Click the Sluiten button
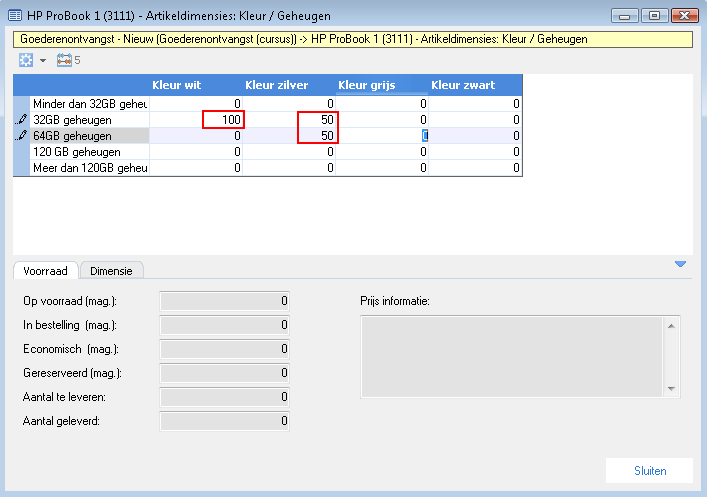 pos(649,470)
